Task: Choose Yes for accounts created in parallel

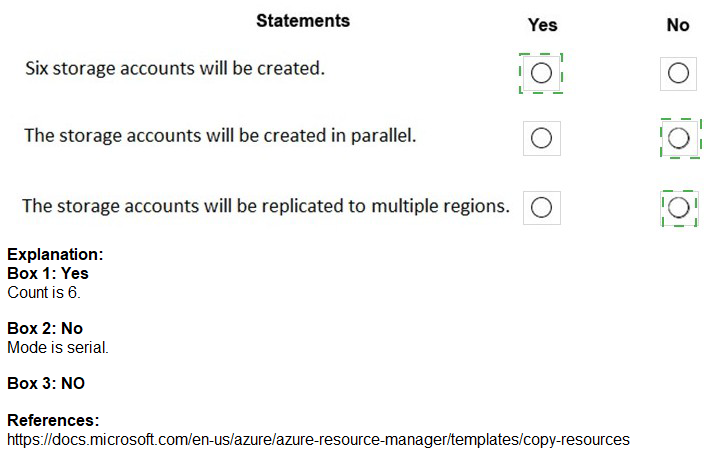Action: click(x=541, y=138)
